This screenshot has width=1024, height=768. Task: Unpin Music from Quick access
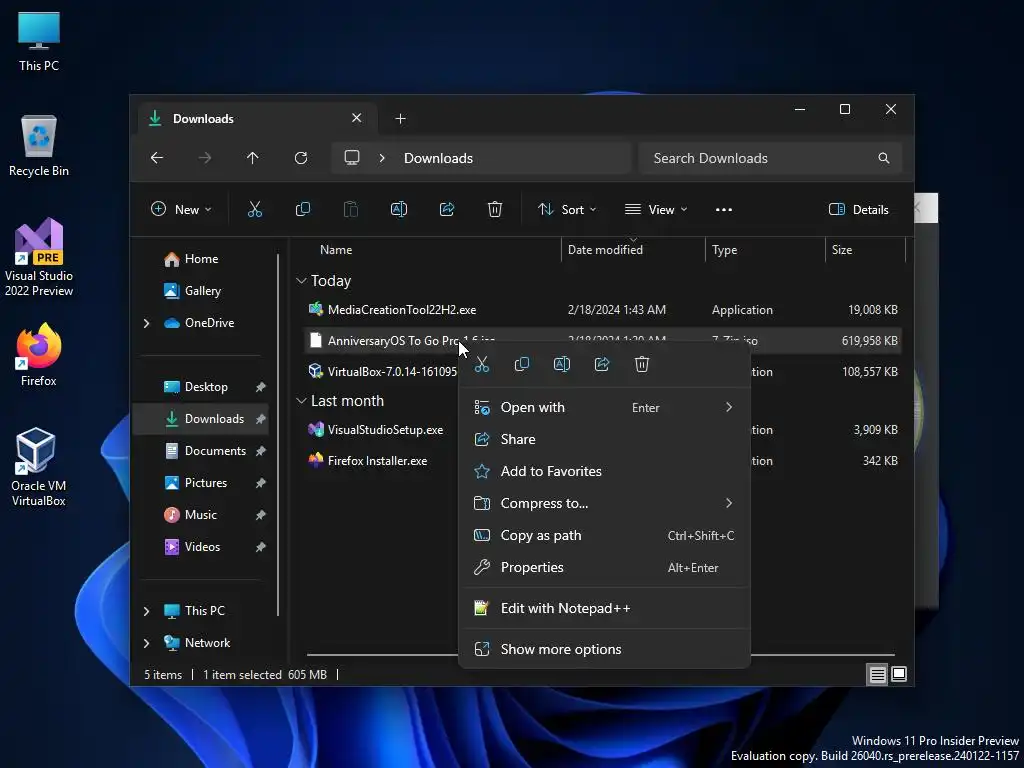[261, 515]
